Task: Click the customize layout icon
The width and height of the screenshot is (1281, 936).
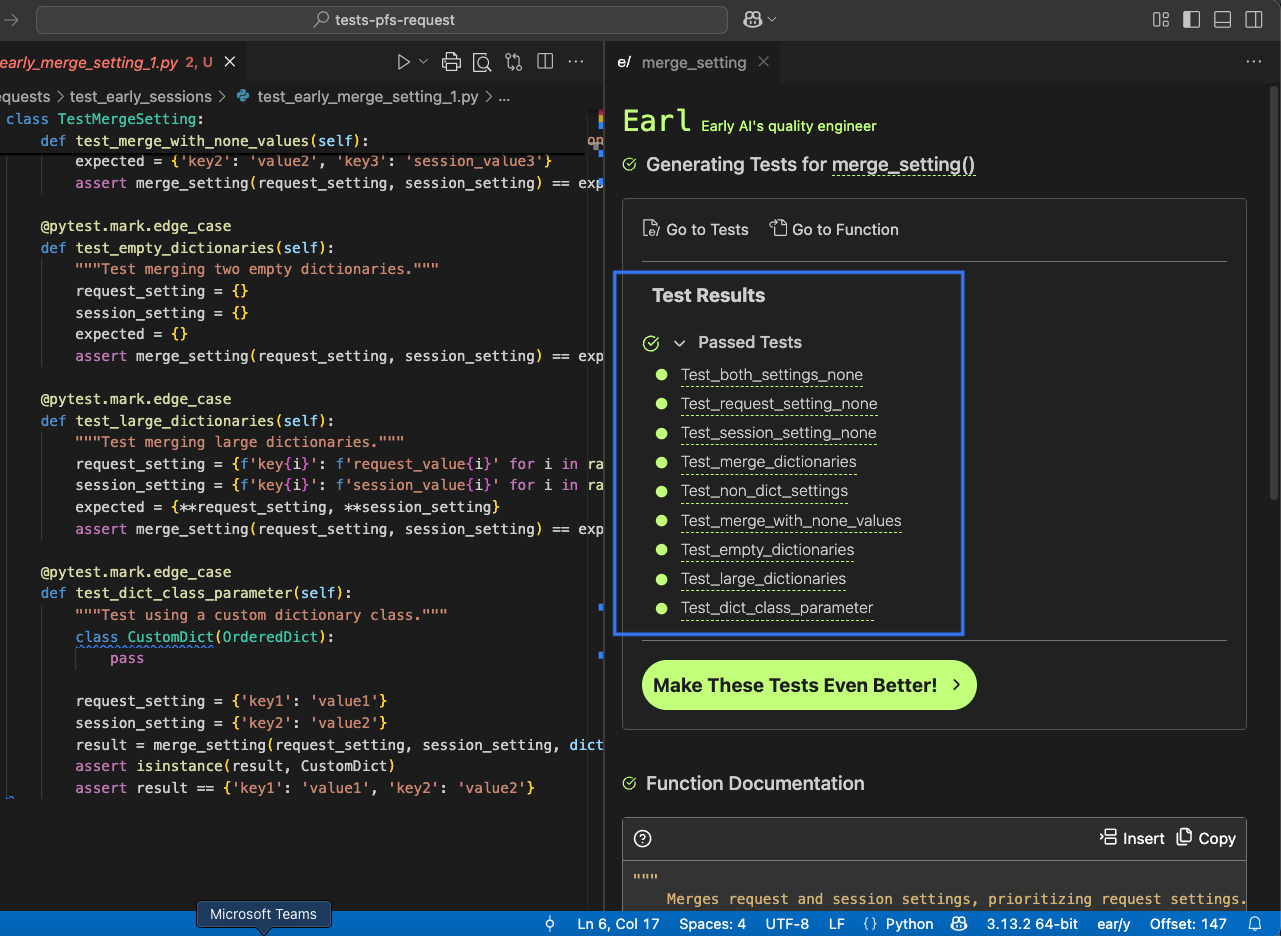Action: (x=1161, y=19)
